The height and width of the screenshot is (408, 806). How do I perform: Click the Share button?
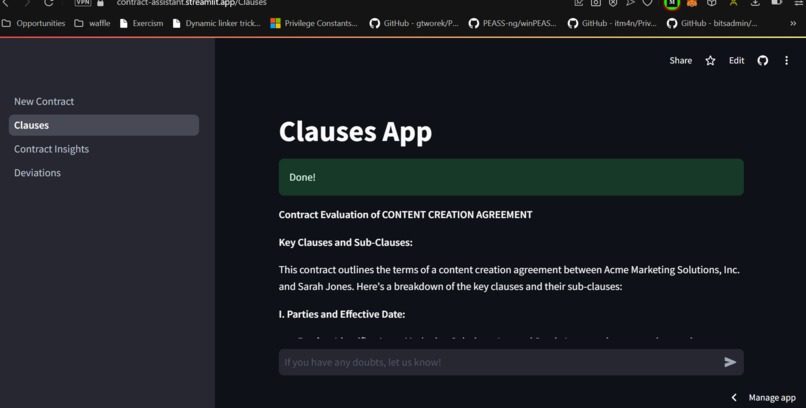[681, 61]
